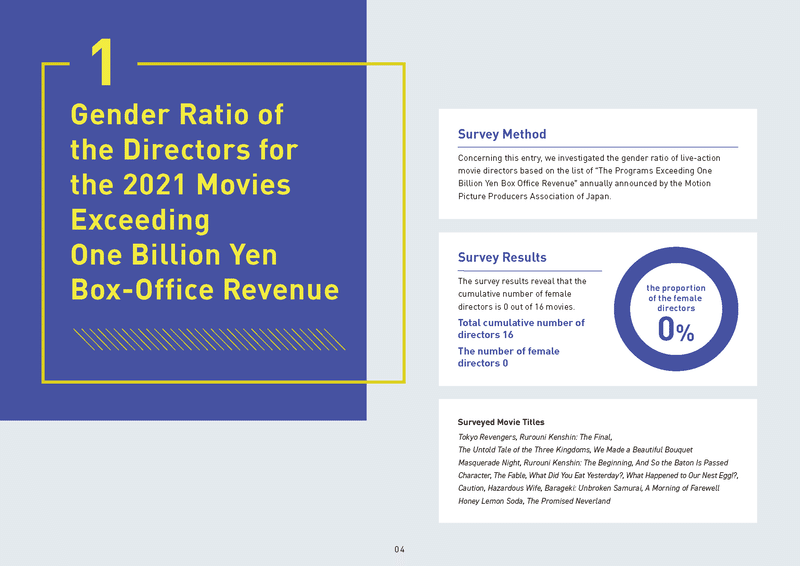Select the line starting 'Masquerade Night'
Viewport: 800px width, 566px height.
pyautogui.click(x=593, y=462)
